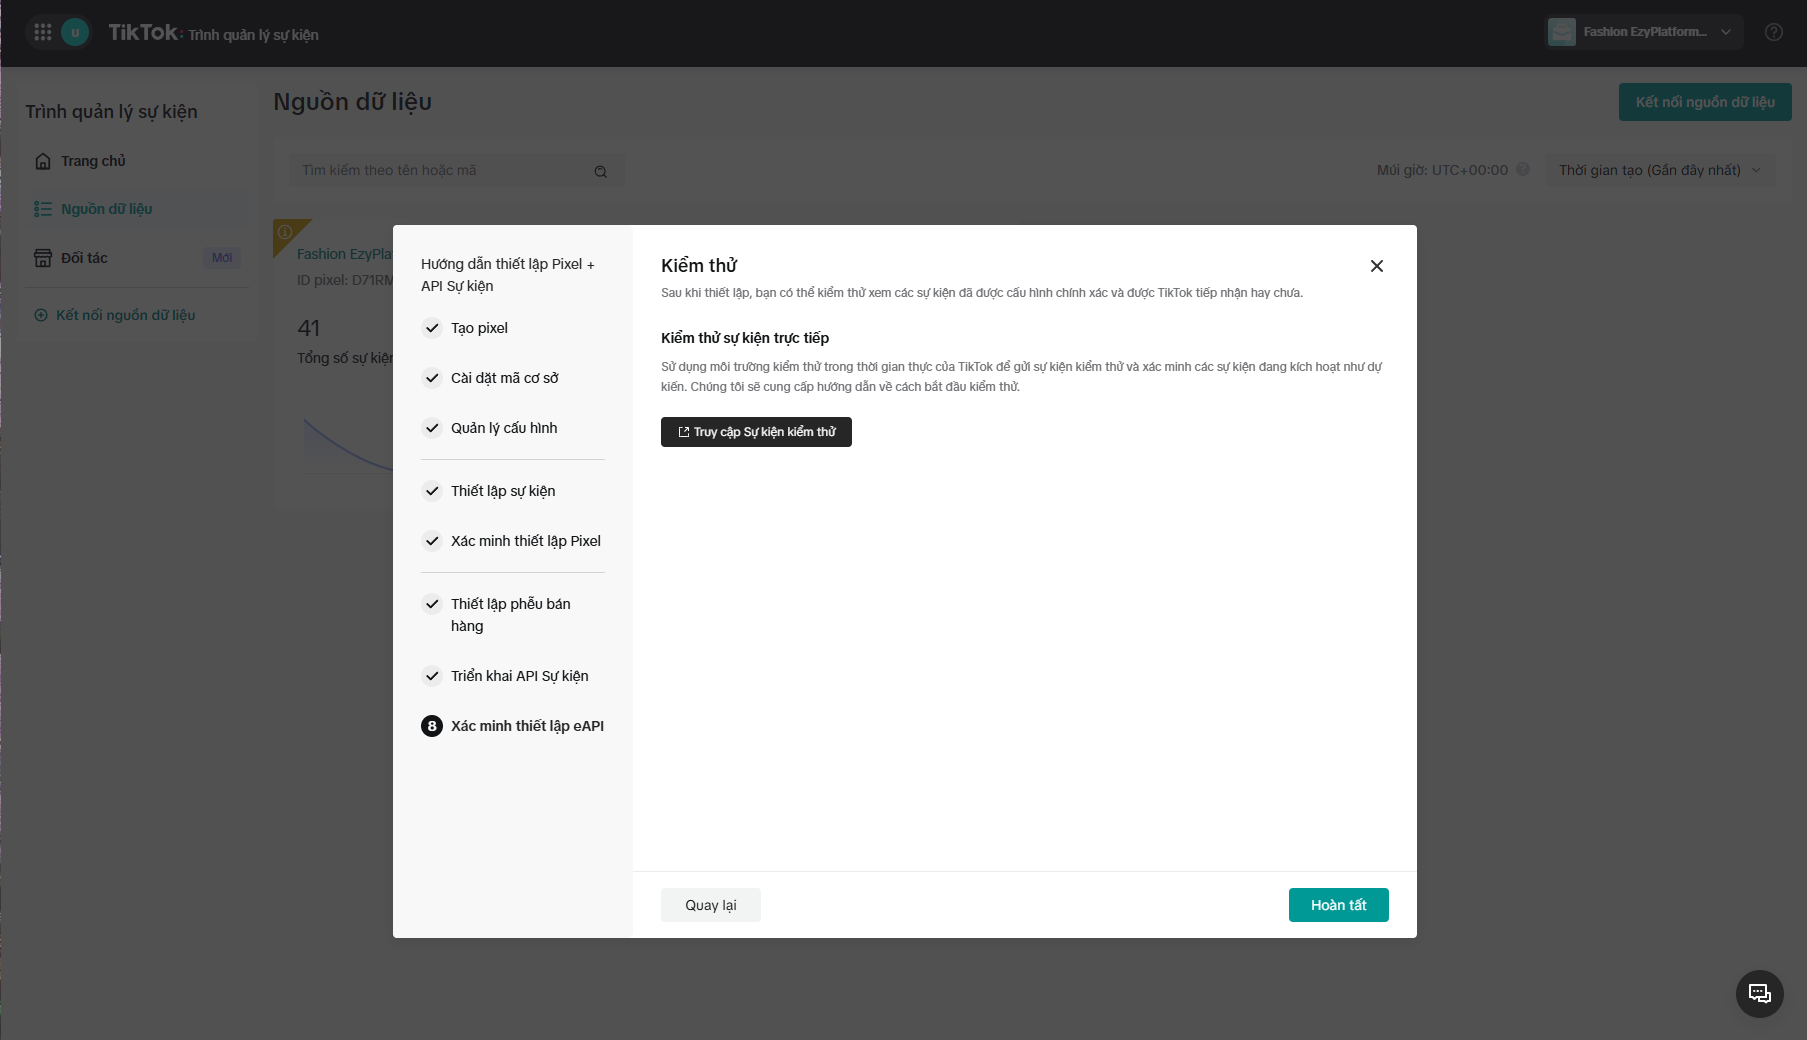Image resolution: width=1807 pixels, height=1040 pixels.
Task: Open the app grid launcher icon
Action: click(x=43, y=32)
